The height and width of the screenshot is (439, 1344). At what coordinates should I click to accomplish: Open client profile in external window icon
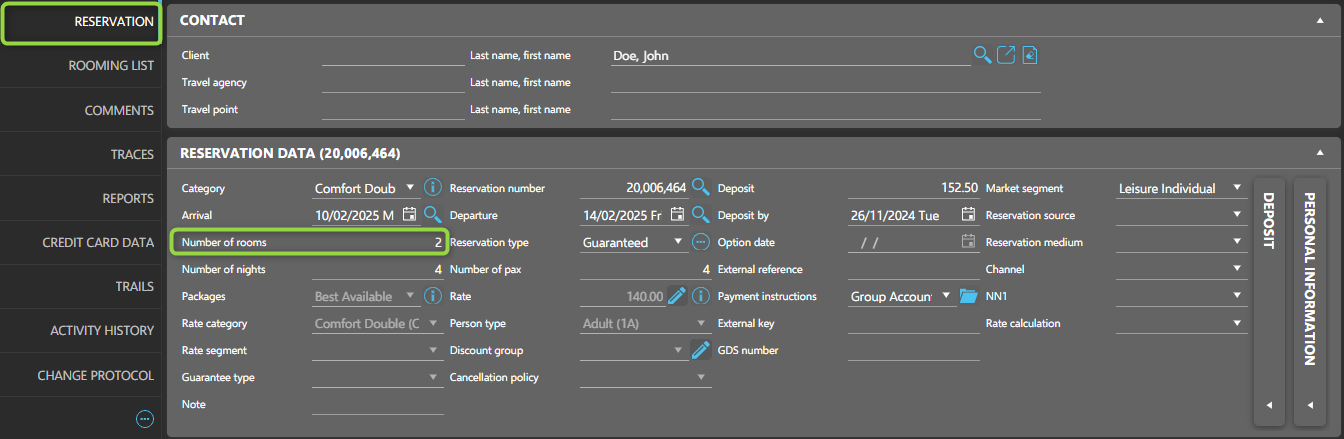1006,55
